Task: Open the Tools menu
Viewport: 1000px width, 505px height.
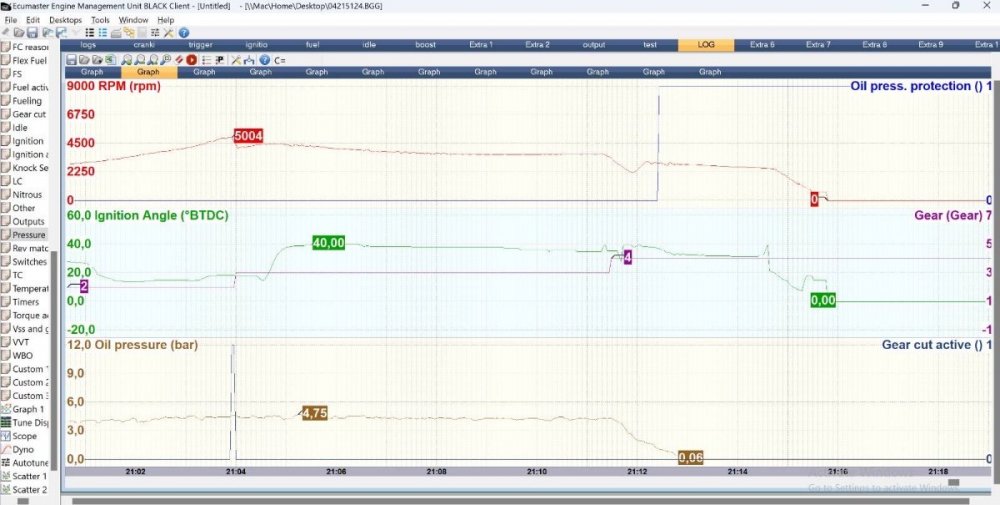Action: click(x=100, y=19)
